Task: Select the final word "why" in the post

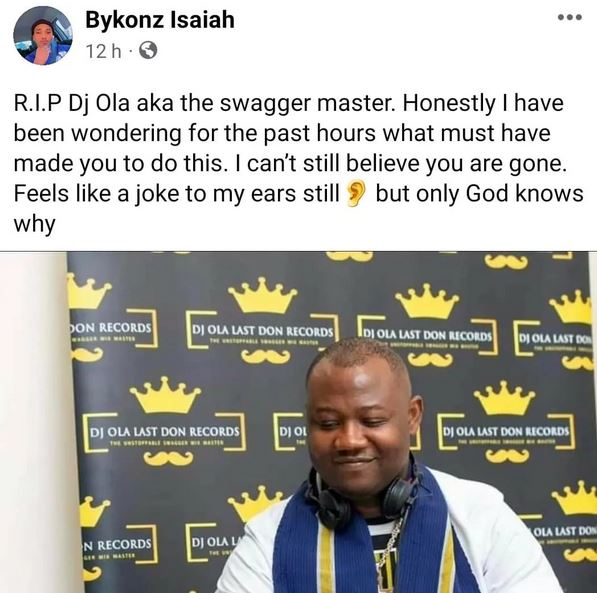Action: [35, 225]
